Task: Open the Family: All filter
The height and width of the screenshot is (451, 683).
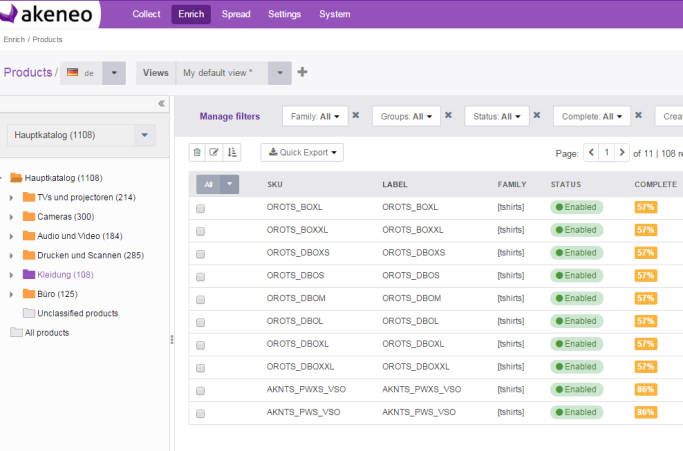Action: [315, 116]
